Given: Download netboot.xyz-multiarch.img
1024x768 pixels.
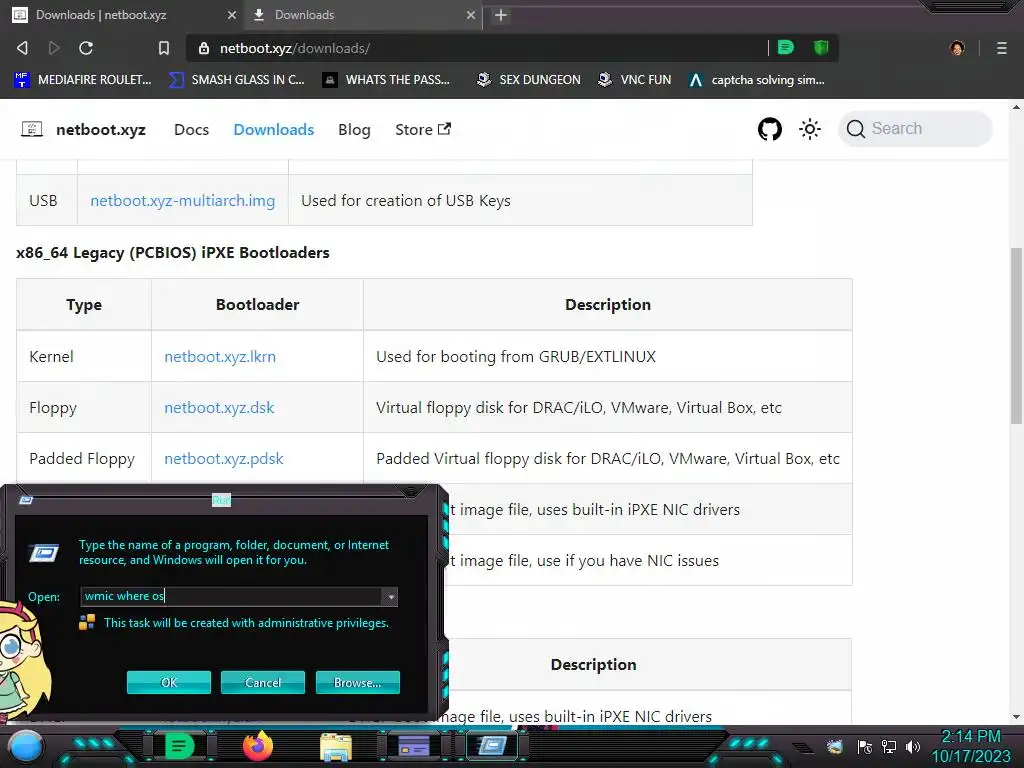Looking at the screenshot, I should [x=183, y=200].
